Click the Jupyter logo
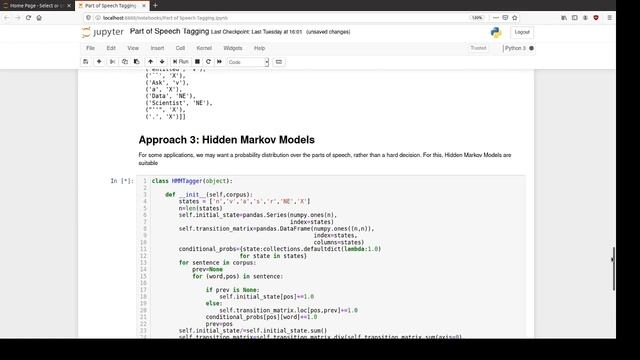 [x=102, y=32]
